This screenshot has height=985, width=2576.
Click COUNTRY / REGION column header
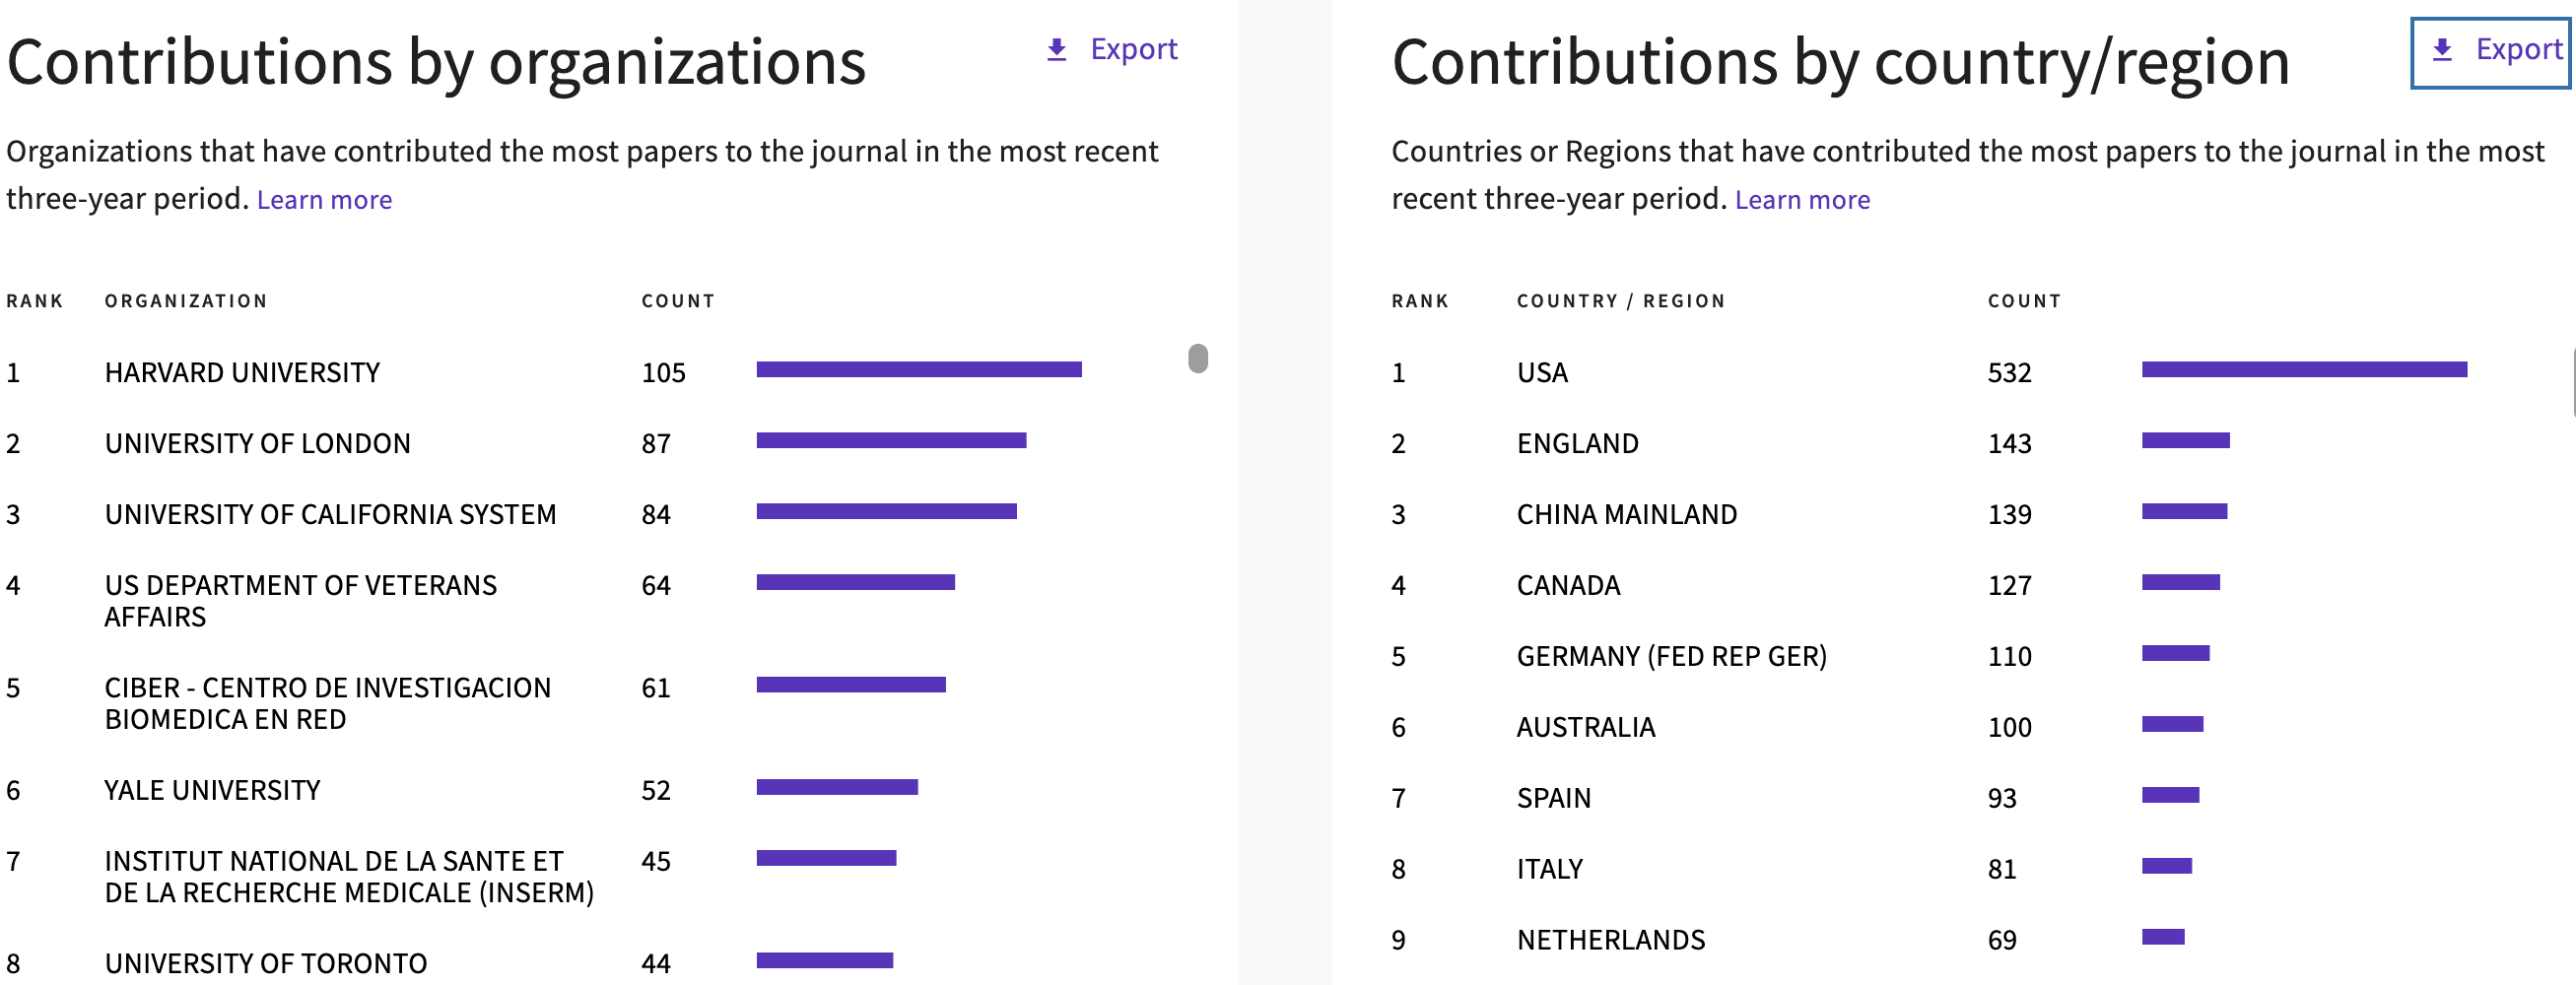[x=1621, y=301]
